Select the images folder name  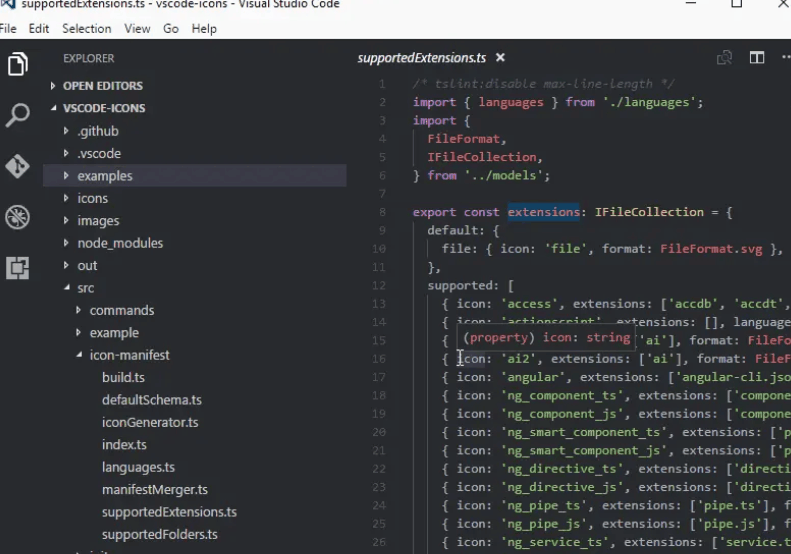click(x=98, y=221)
